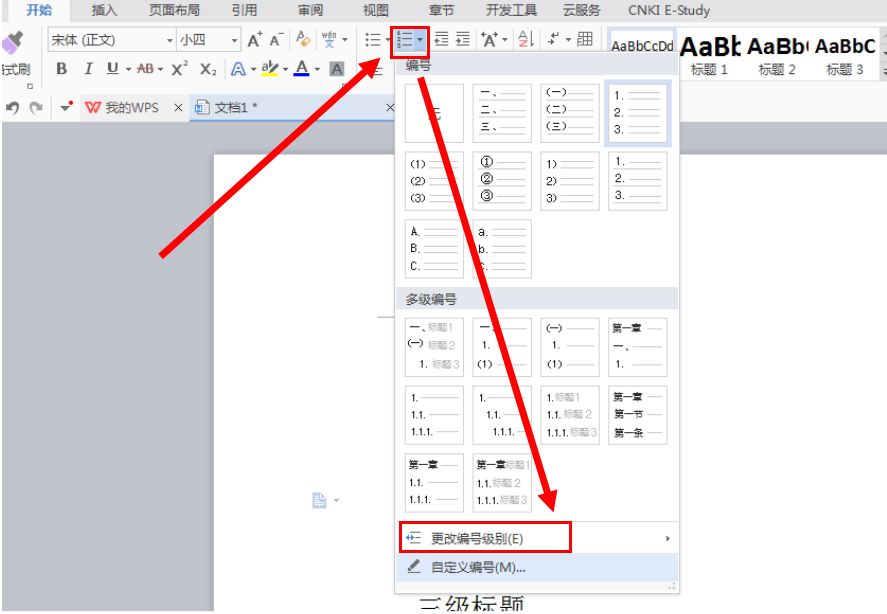
Task: Click the page layout icon beside document
Action: tap(320, 500)
